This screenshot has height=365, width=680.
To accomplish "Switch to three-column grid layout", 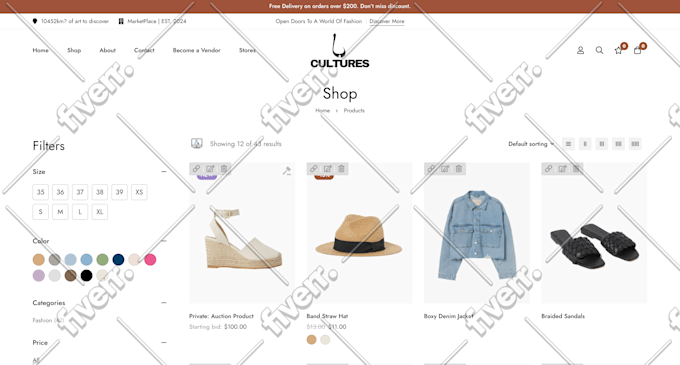I will click(x=618, y=144).
